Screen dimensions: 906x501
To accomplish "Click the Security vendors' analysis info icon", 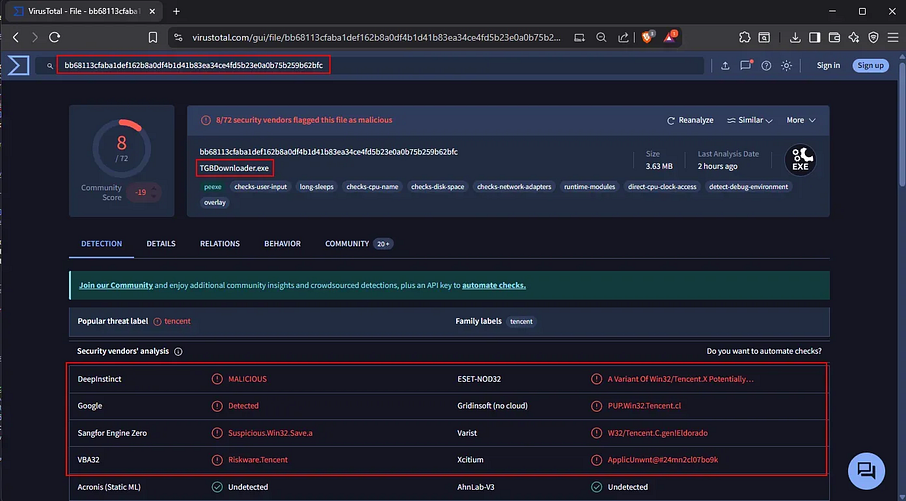I will click(179, 351).
